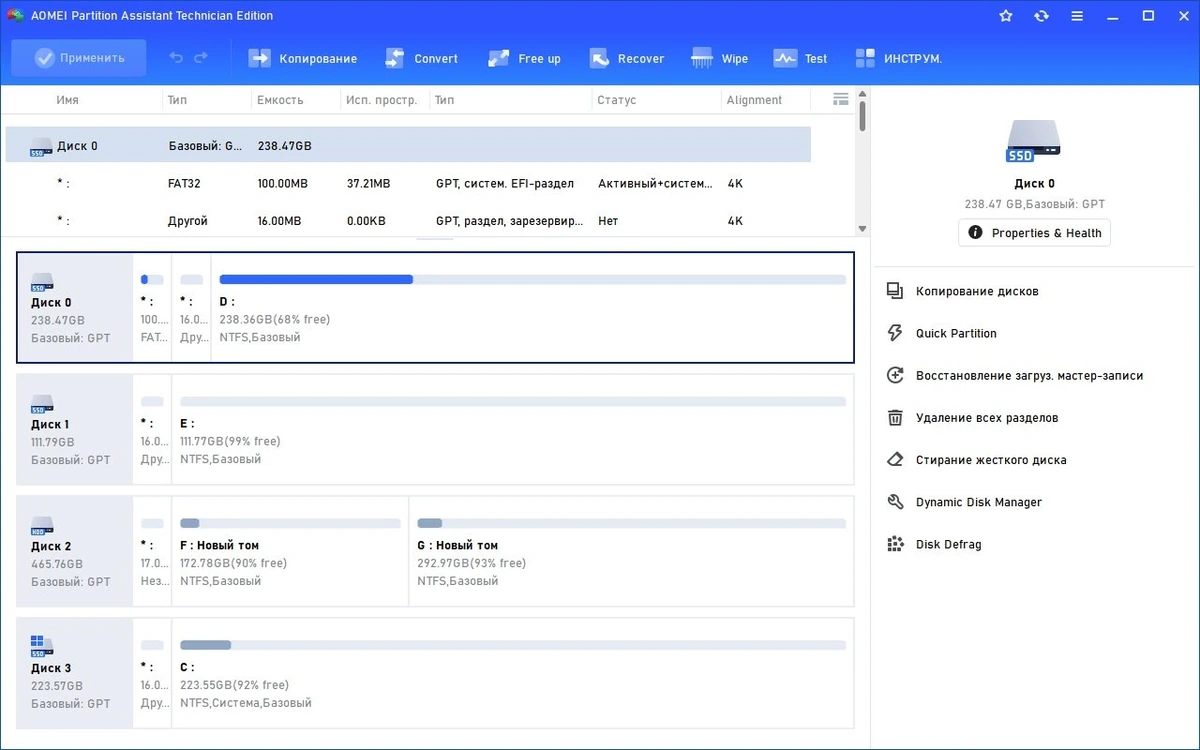This screenshot has height=750, width=1200.
Task: Click the Статус column header
Action: [616, 100]
